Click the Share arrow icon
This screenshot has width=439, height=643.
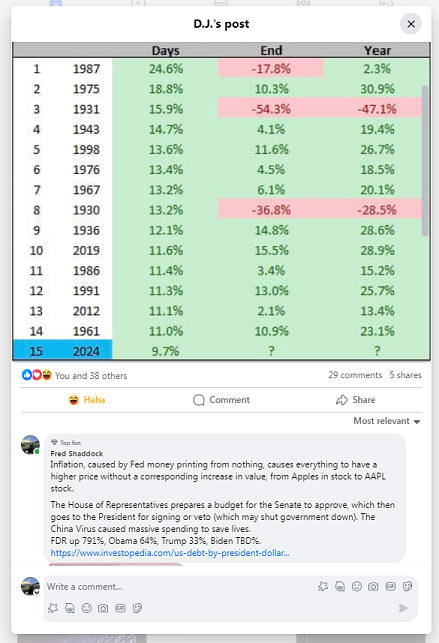(341, 400)
